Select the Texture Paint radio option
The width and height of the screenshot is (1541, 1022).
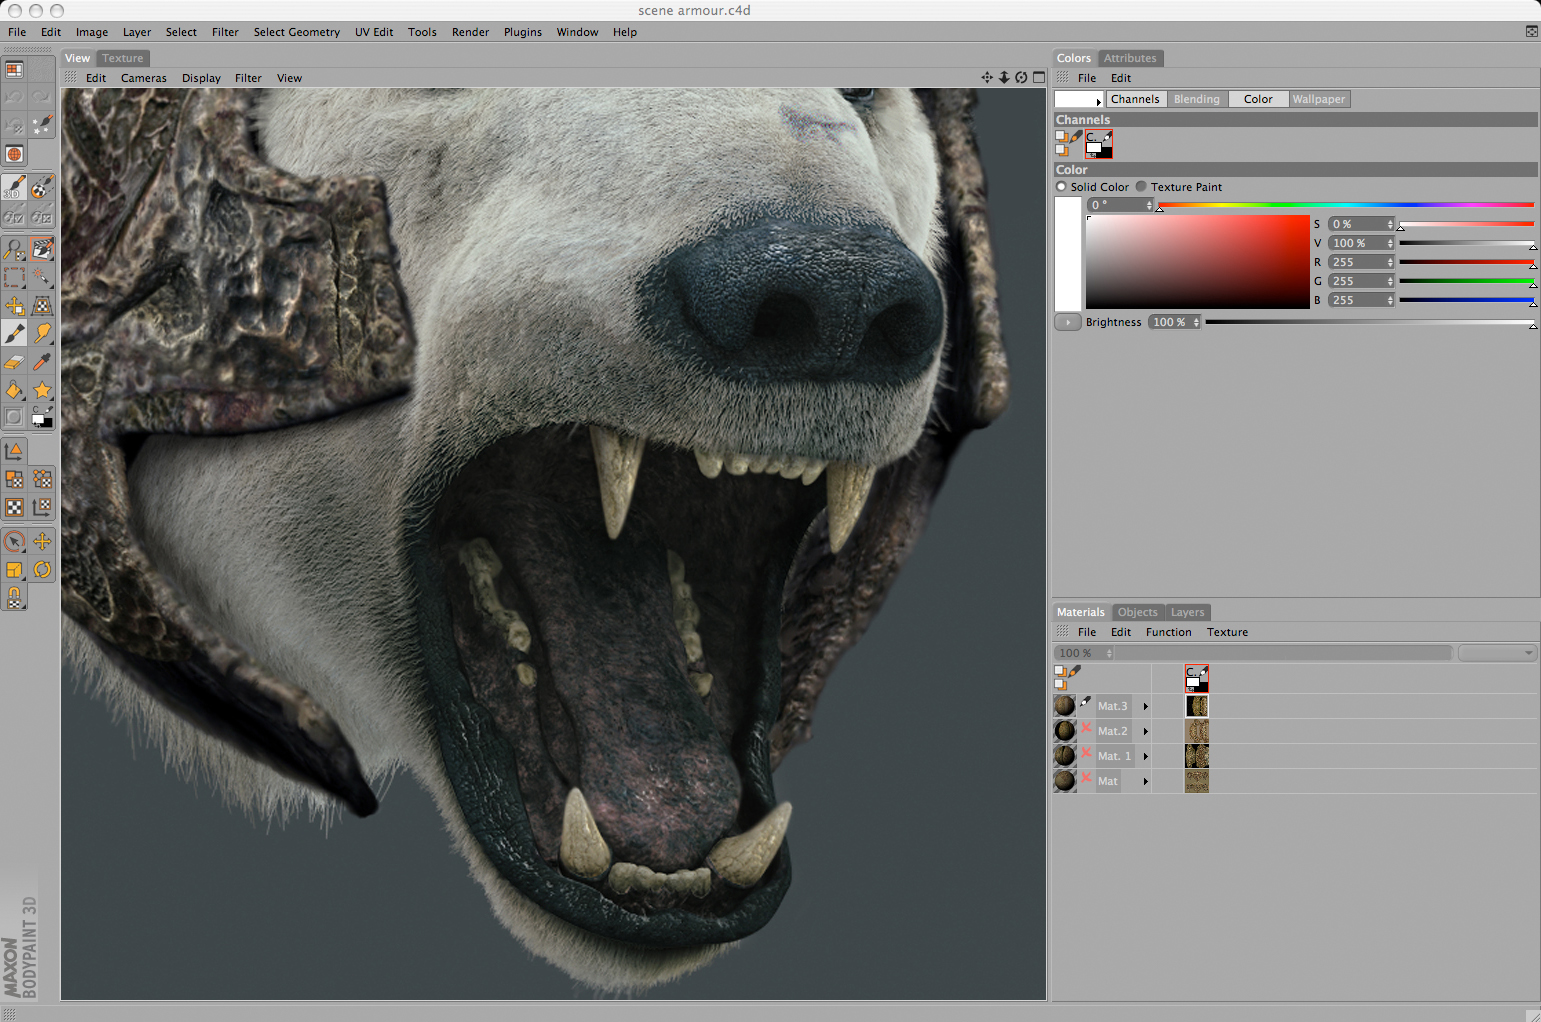tap(1141, 187)
